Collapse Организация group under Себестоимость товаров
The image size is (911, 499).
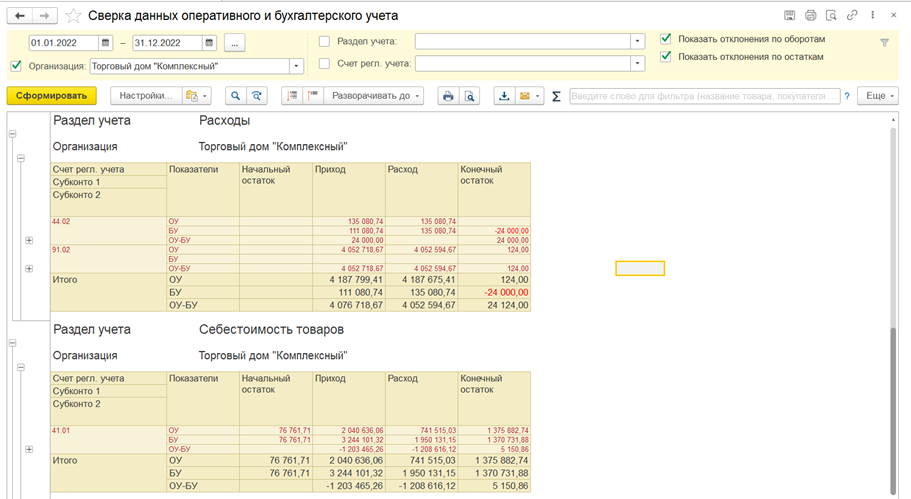(21, 367)
